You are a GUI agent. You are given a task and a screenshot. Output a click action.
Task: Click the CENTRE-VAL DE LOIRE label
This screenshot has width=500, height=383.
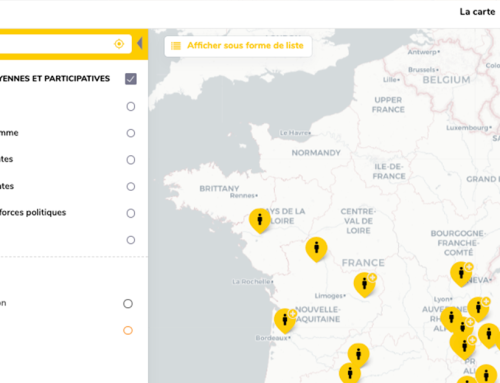point(358,221)
